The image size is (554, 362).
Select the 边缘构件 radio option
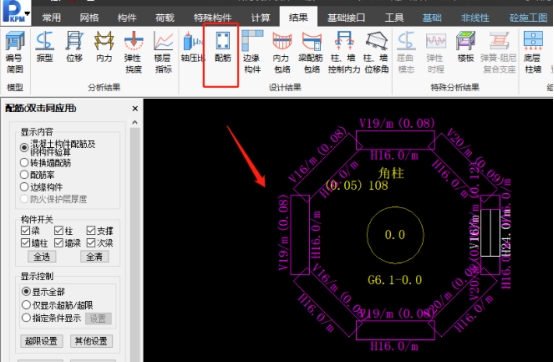click(24, 187)
